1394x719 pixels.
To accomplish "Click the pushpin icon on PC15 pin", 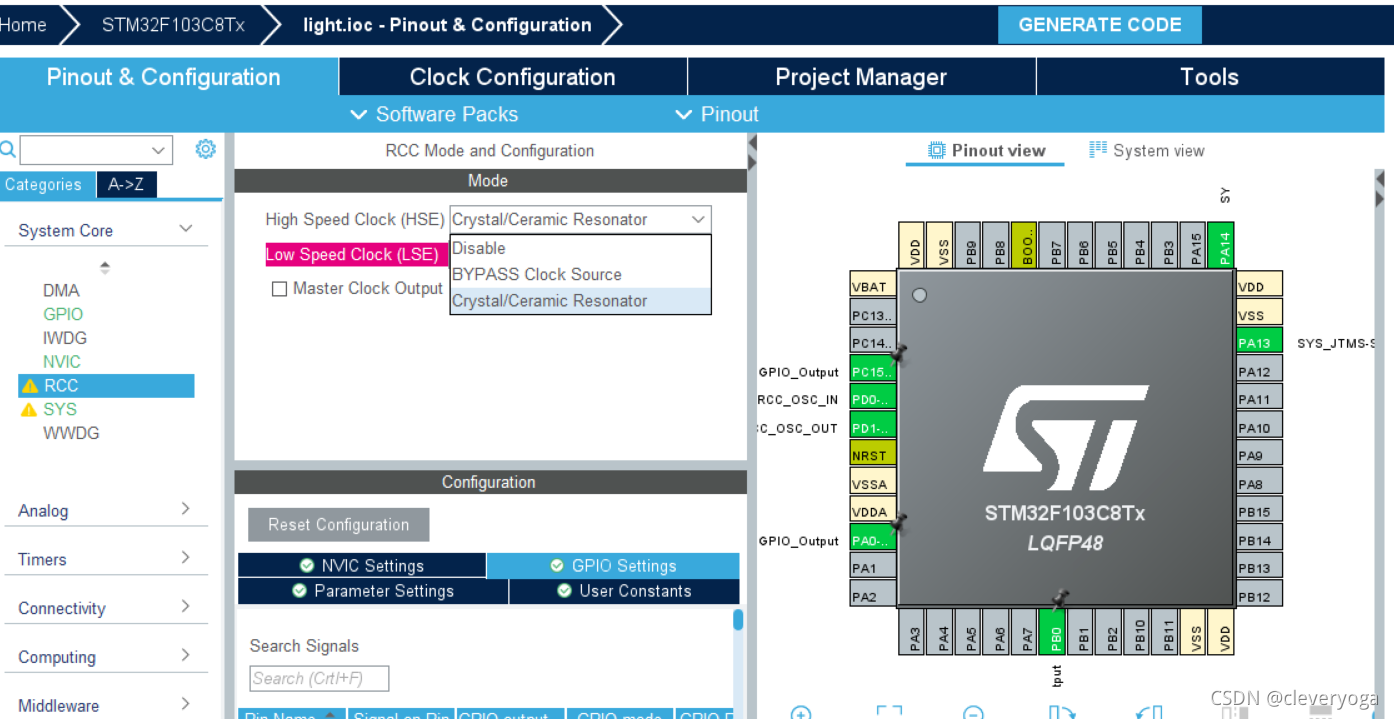I will [x=899, y=353].
